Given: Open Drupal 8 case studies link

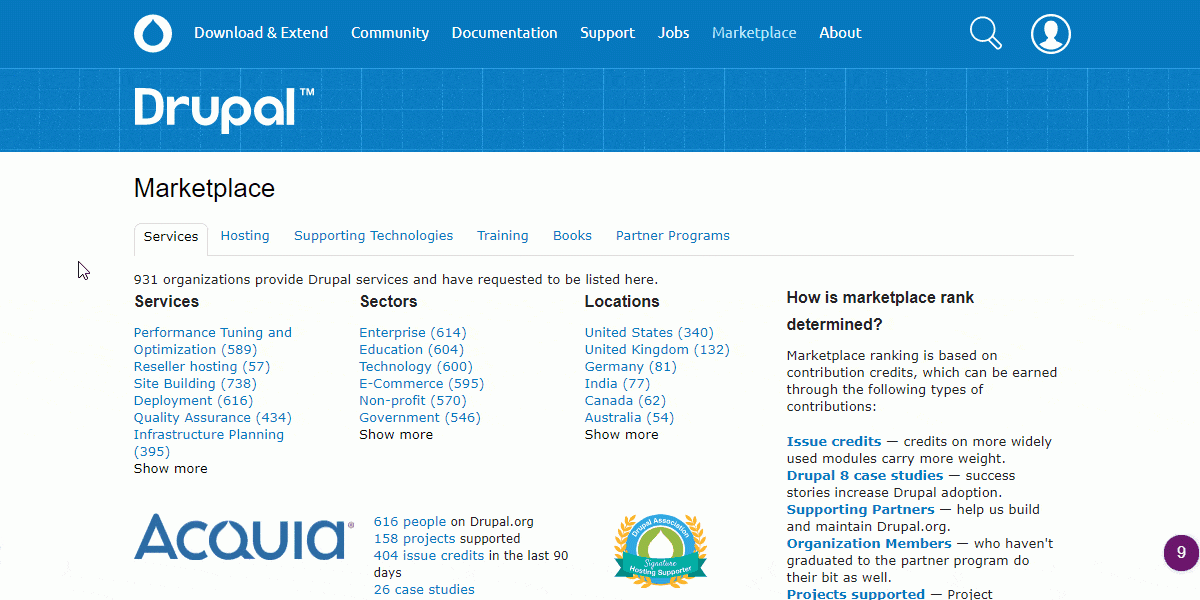Looking at the screenshot, I should (865, 476).
